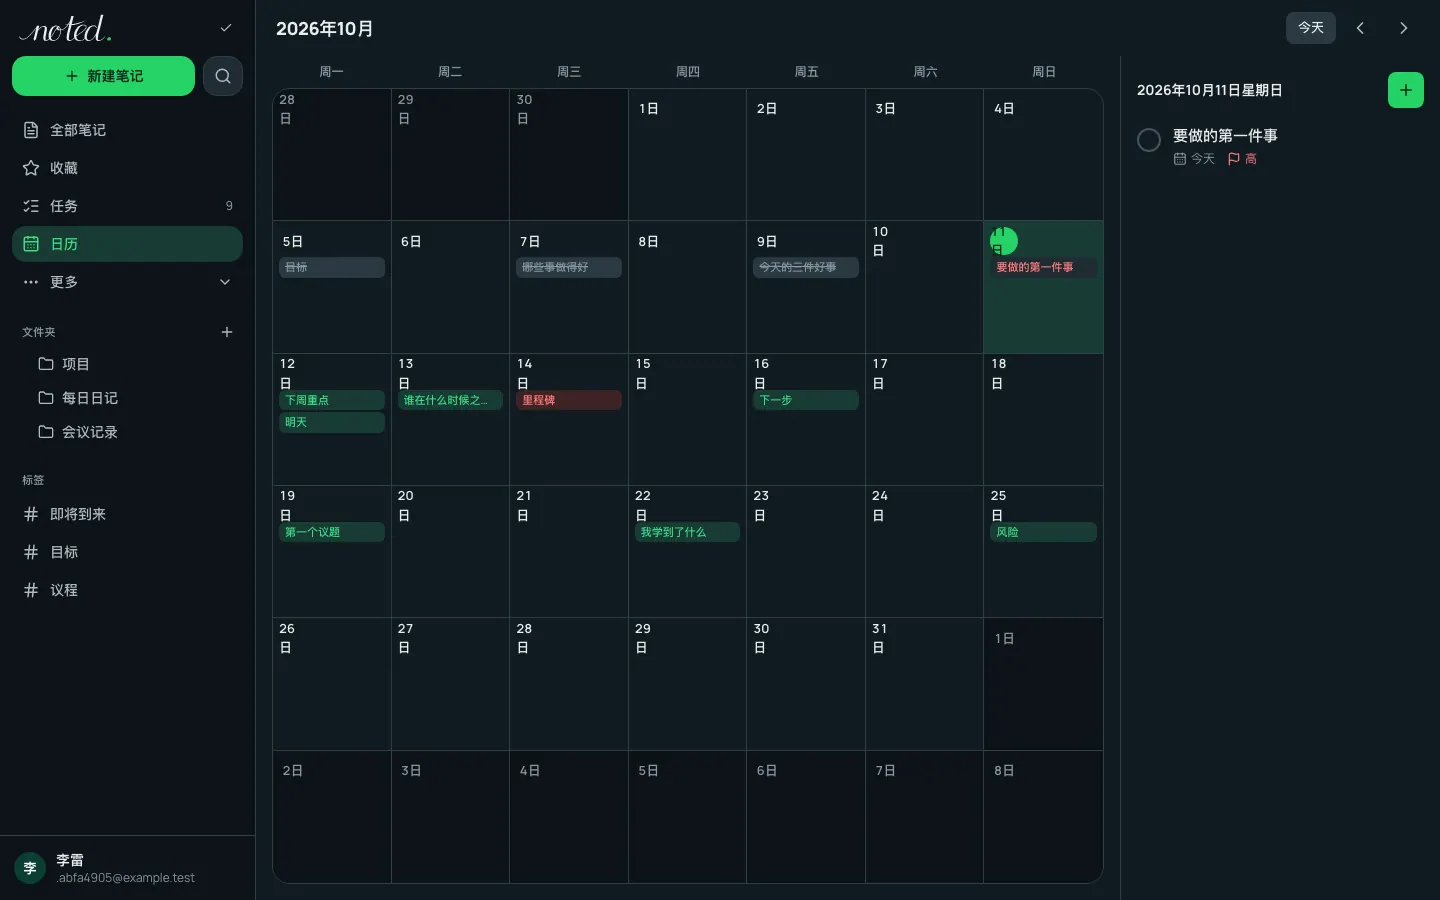Select October 1日 cell under 周四
This screenshot has width=1440, height=900.
[687, 155]
